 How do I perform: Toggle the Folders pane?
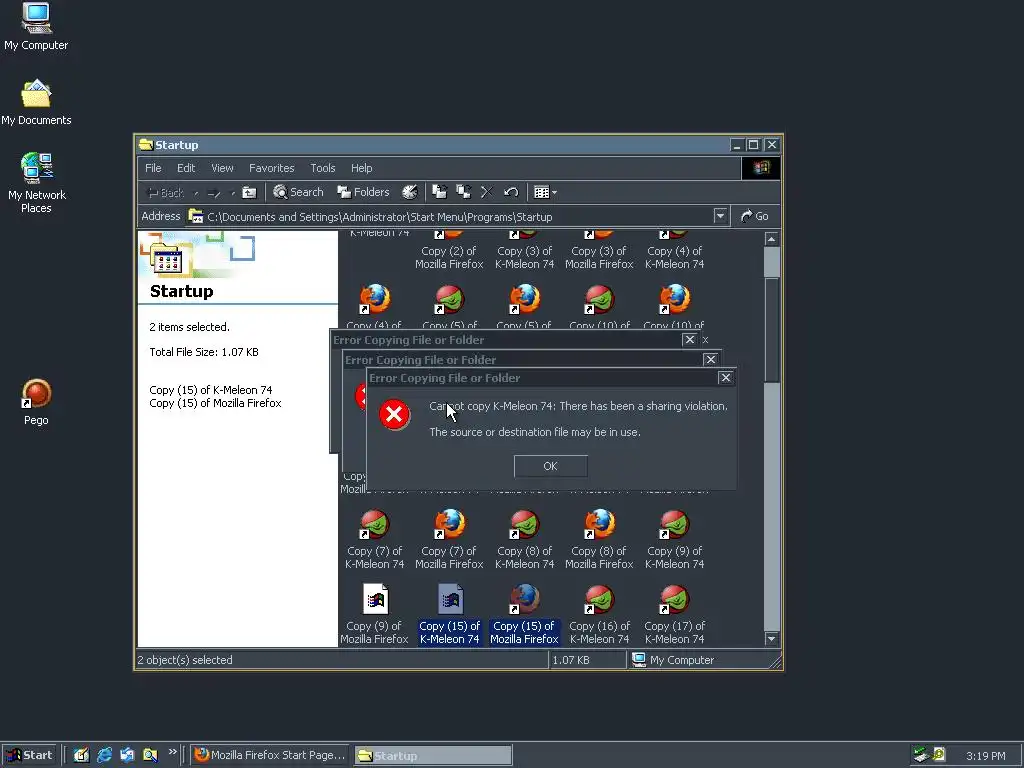click(363, 192)
